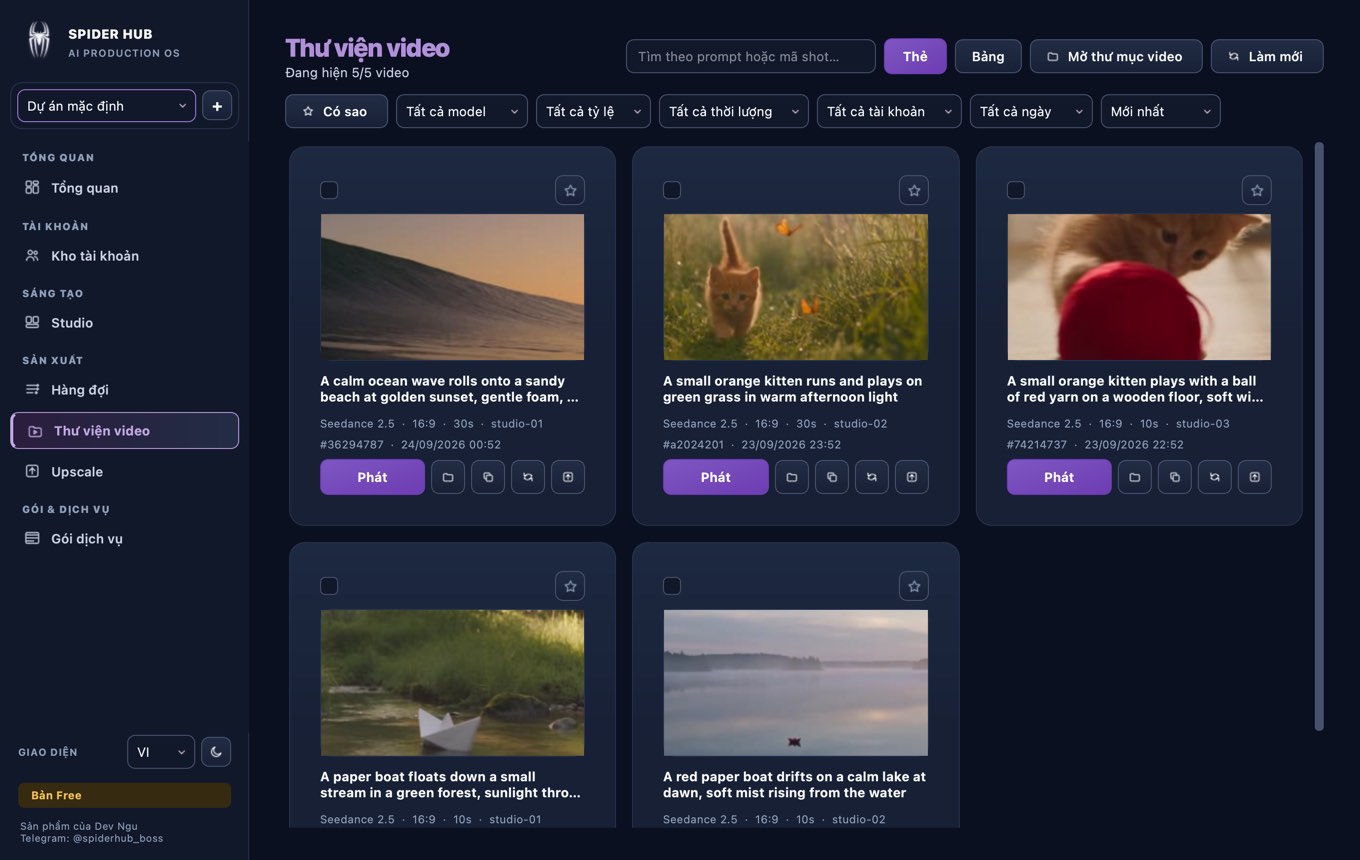
Task: Open the kitten on grass thumbnail
Action: [x=796, y=287]
